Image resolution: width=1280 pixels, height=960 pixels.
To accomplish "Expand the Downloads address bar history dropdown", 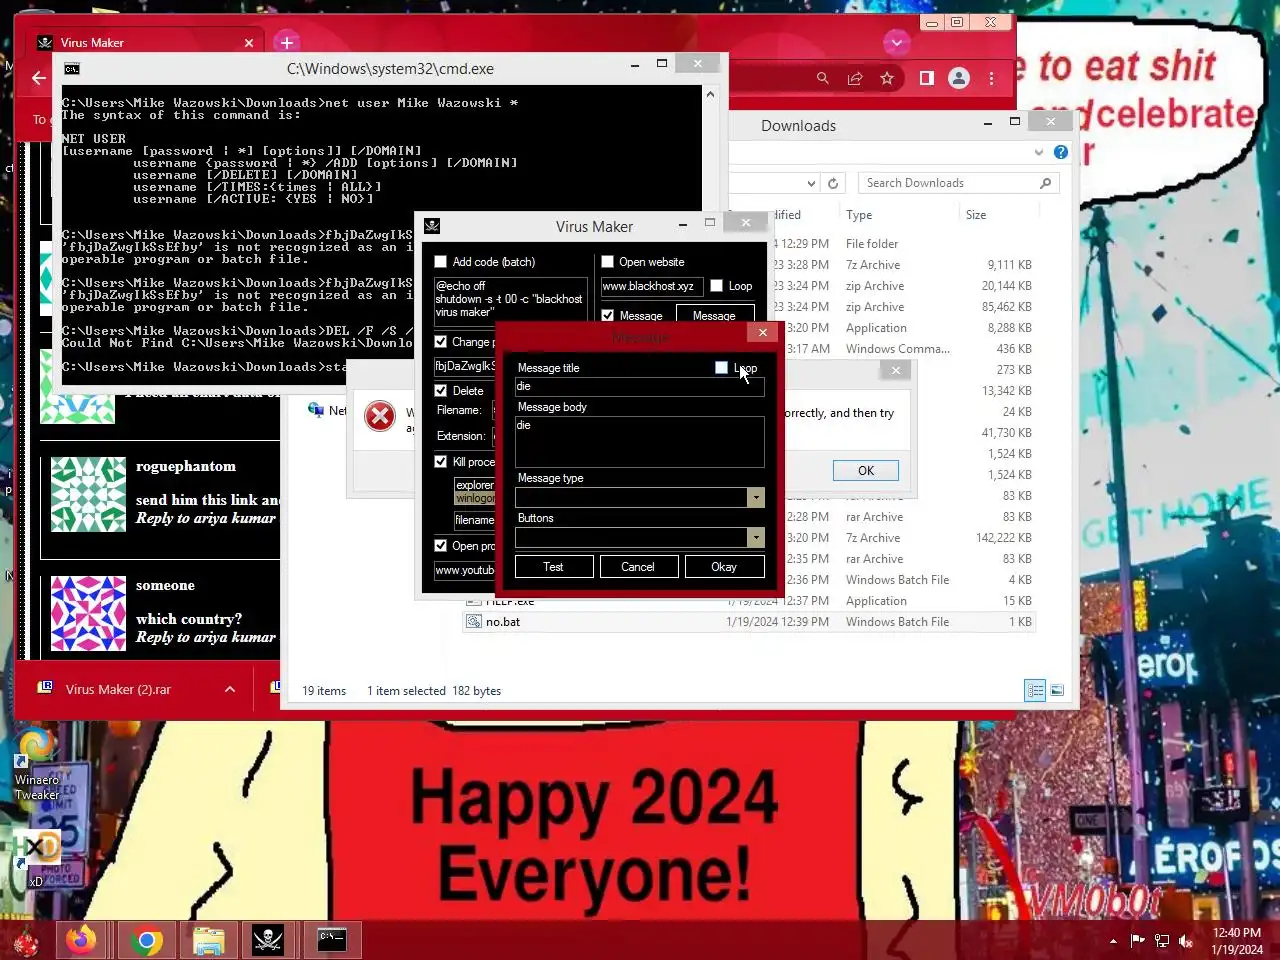I will coord(811,183).
